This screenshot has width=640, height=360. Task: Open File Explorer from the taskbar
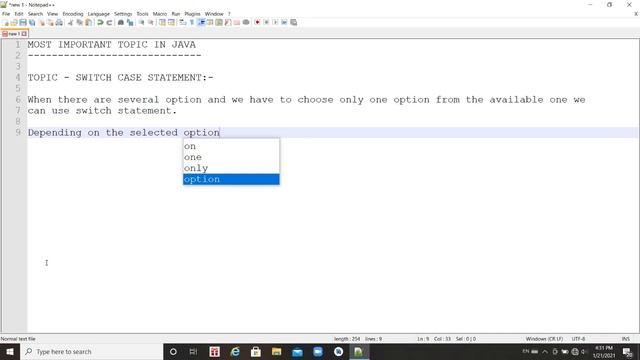coord(276,351)
